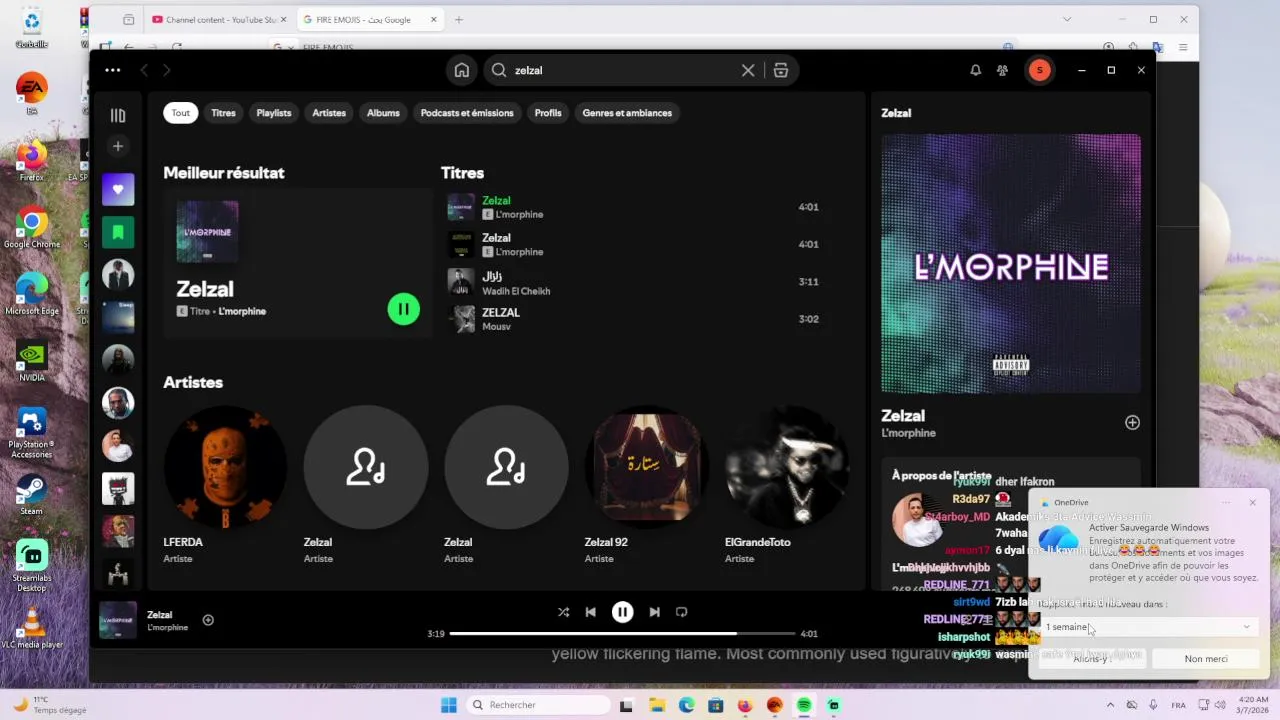The width and height of the screenshot is (1280, 720).
Task: Open L'morphine link in the now-playing bar
Action: pos(167,628)
